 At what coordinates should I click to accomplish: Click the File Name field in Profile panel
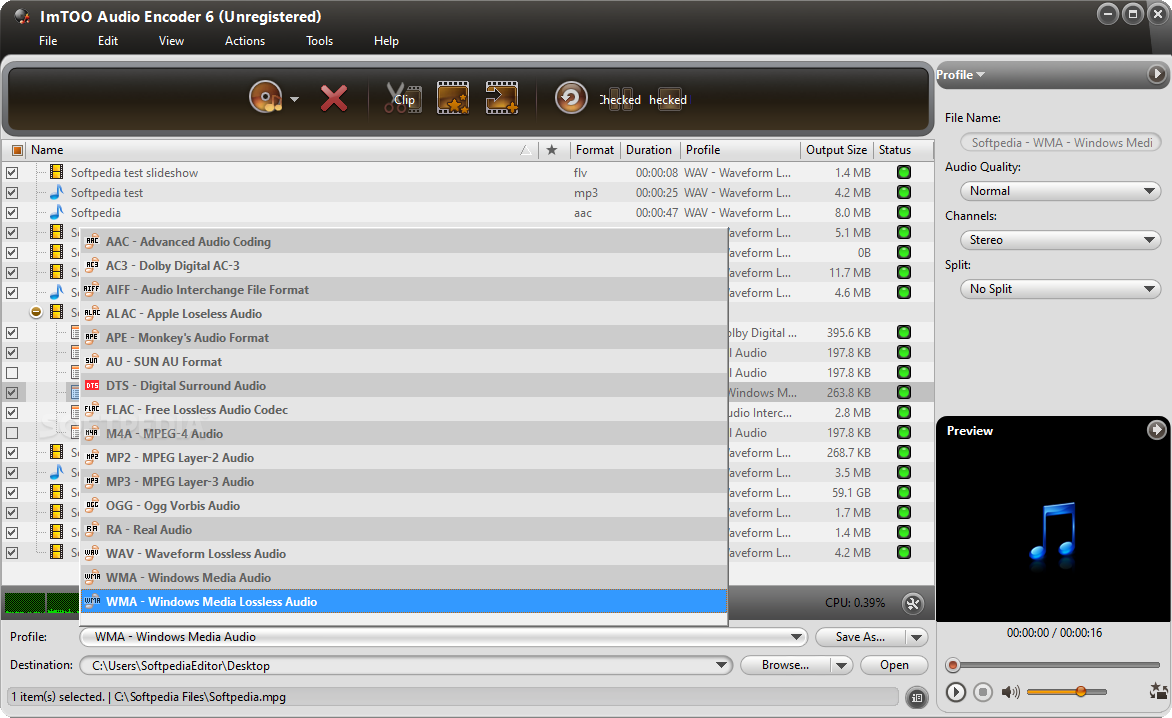point(1060,143)
